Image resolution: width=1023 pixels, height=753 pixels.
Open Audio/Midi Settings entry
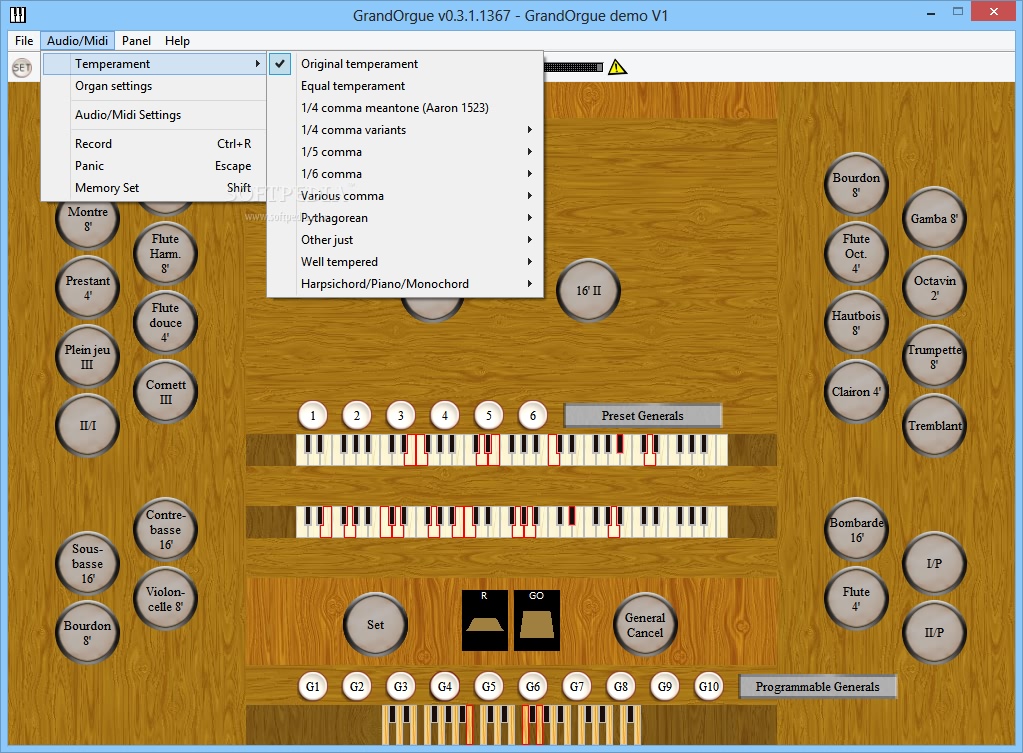pyautogui.click(x=154, y=115)
